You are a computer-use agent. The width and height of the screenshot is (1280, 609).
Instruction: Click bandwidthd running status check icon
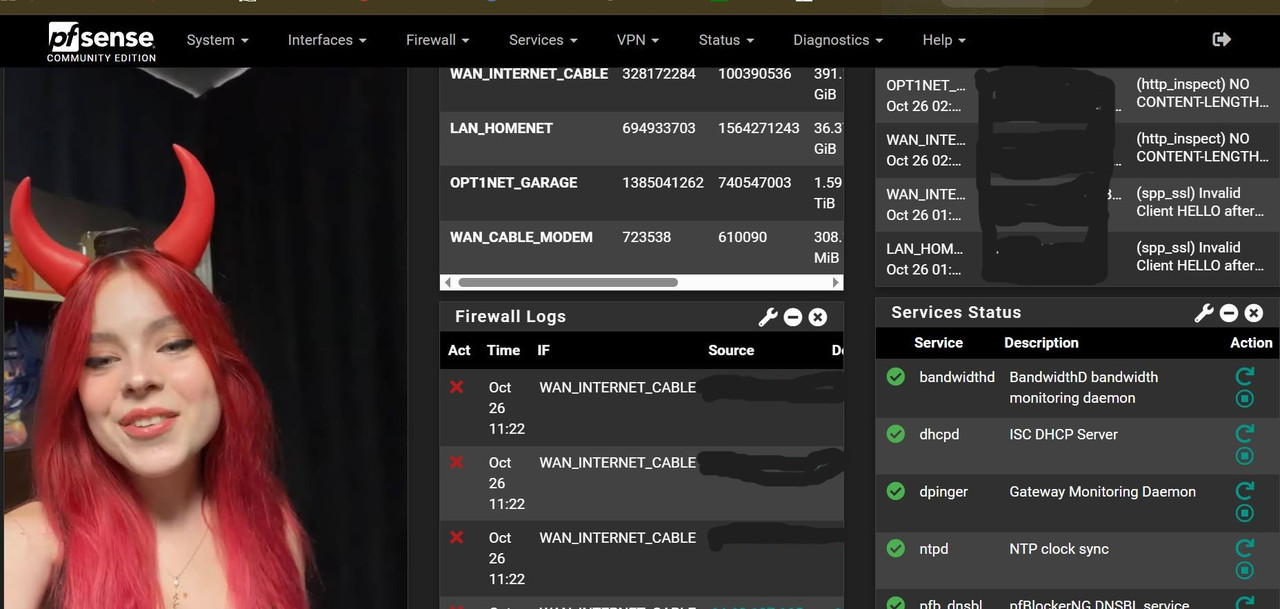(896, 377)
